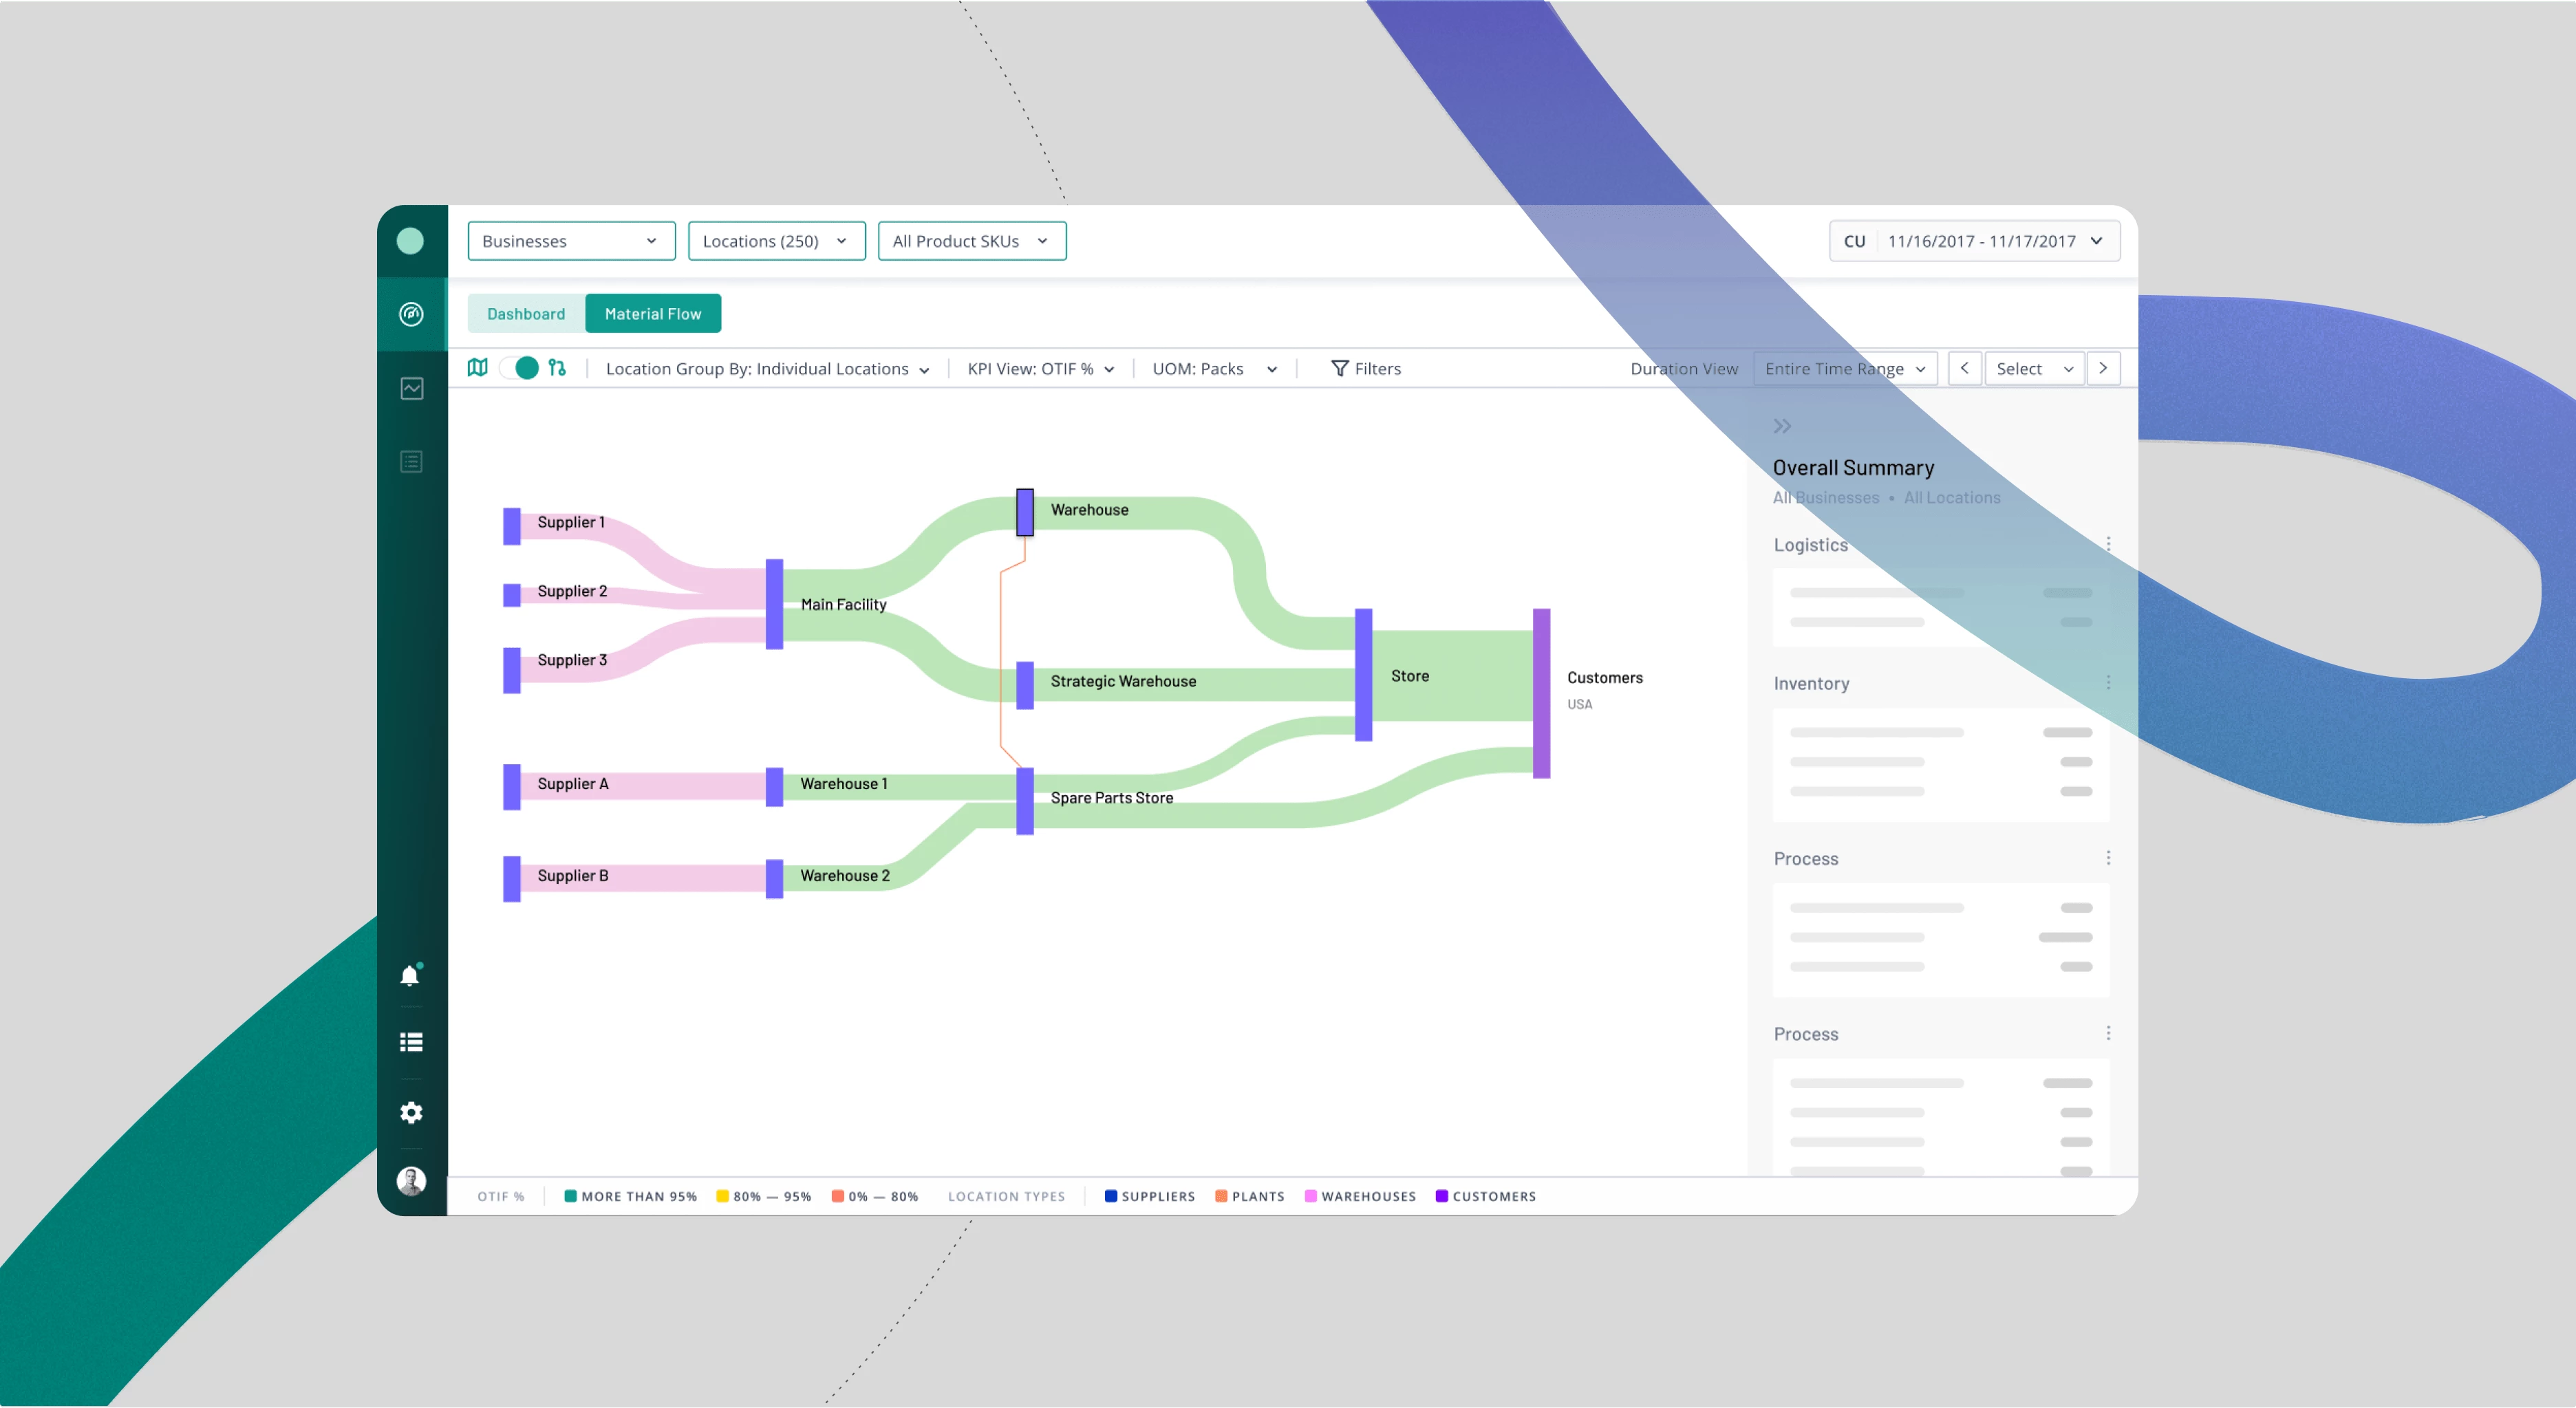Click the bulleted list icon in sidebar
The image size is (2576, 1408).
(411, 1042)
